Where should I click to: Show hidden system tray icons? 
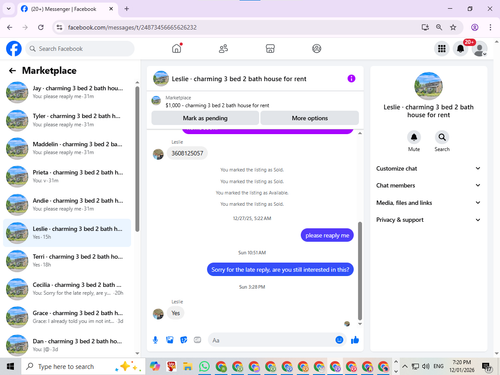[x=405, y=367]
